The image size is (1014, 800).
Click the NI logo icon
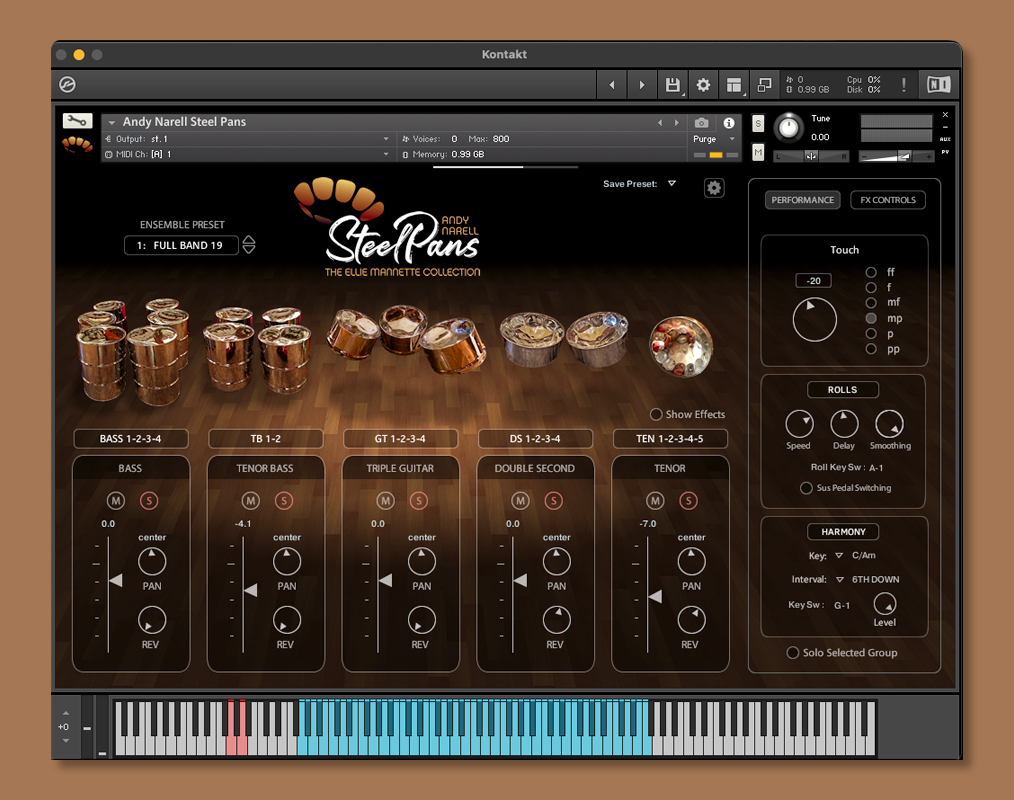pyautogui.click(x=938, y=85)
